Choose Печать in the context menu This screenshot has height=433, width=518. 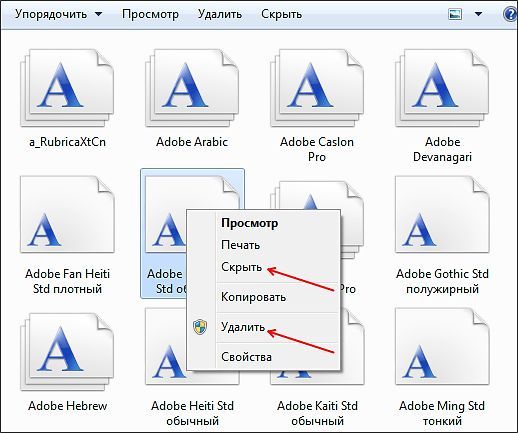click(x=240, y=245)
